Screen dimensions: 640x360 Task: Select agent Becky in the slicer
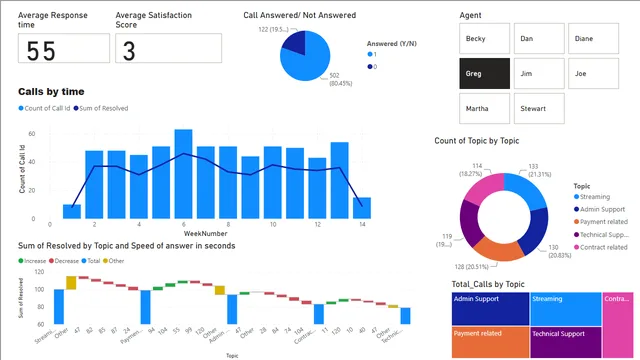484,38
